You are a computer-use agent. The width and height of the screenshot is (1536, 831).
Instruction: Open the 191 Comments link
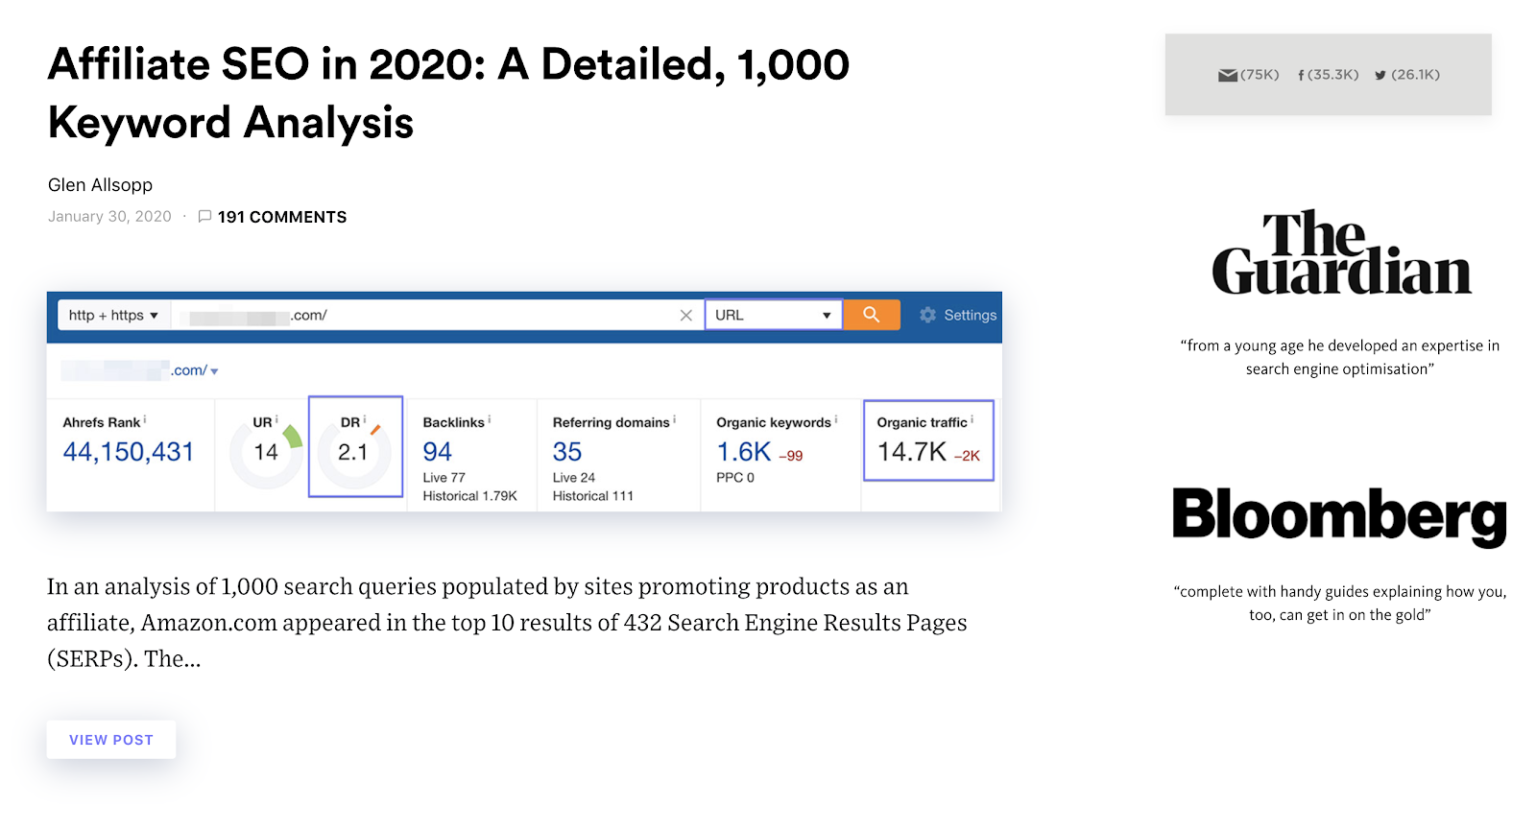[282, 217]
